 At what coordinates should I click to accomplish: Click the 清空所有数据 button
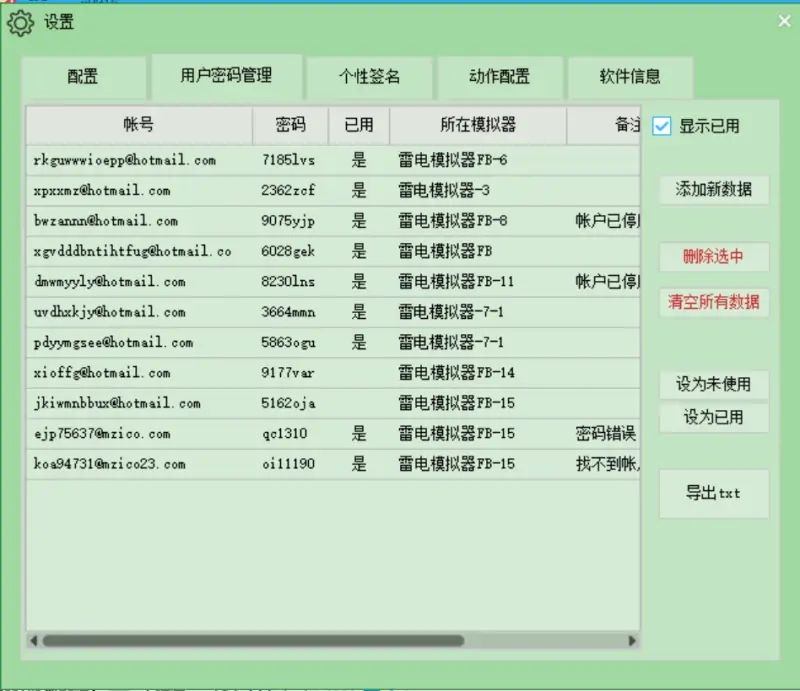[713, 302]
